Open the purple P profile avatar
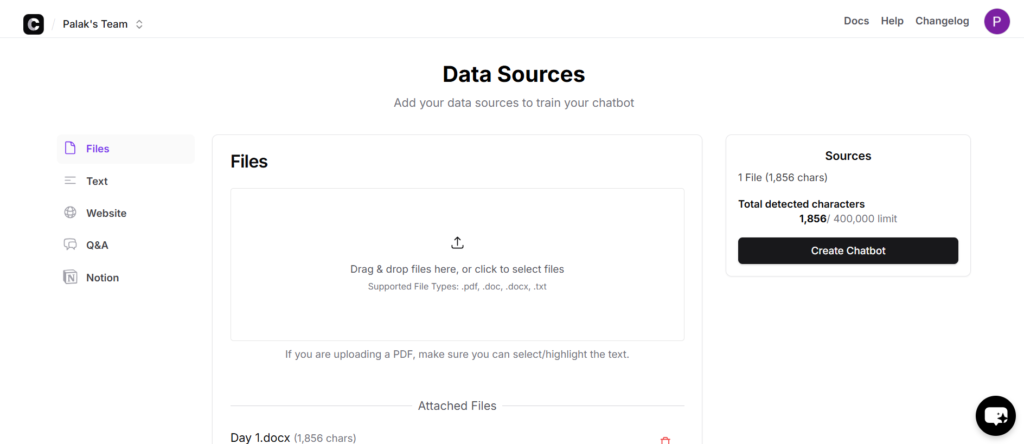 click(997, 22)
